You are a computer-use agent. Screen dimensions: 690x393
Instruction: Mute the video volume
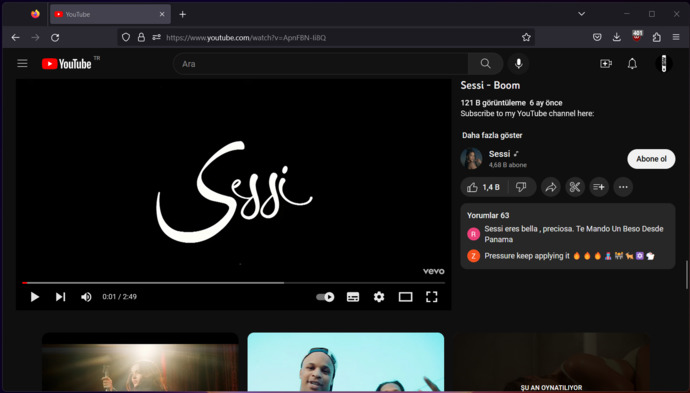coord(86,297)
